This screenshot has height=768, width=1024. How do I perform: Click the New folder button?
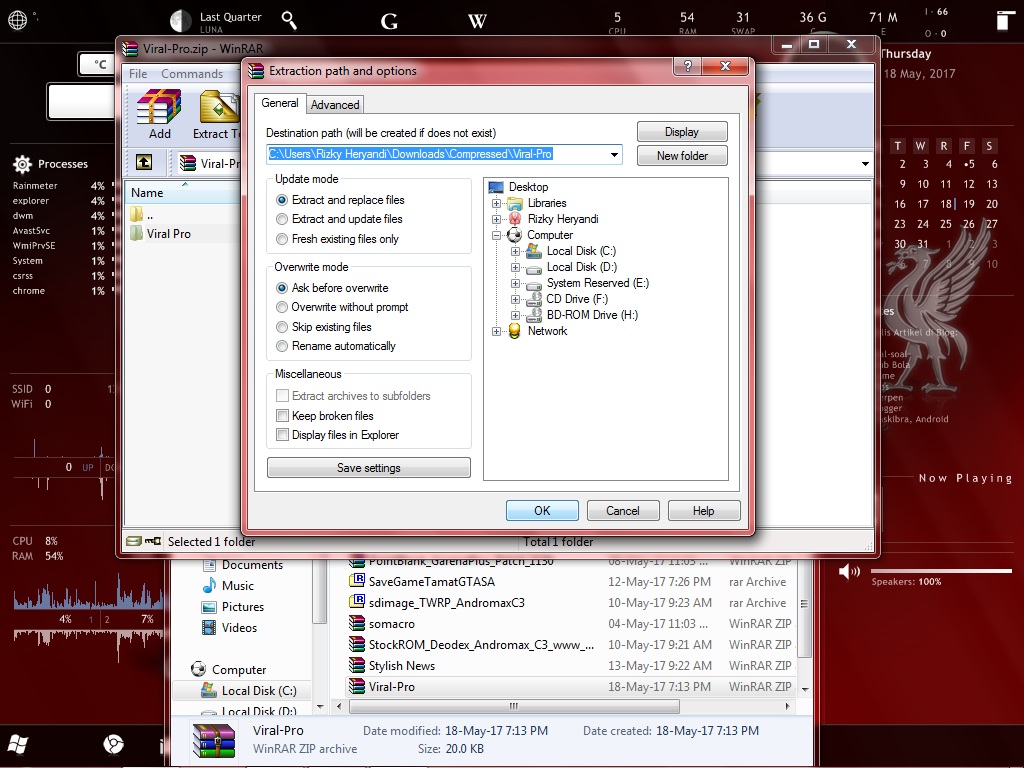682,156
